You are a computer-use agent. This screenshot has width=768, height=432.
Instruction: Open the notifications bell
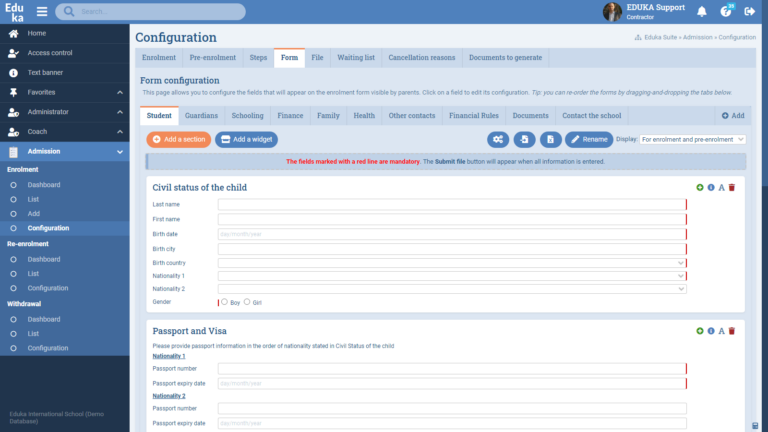coord(702,12)
